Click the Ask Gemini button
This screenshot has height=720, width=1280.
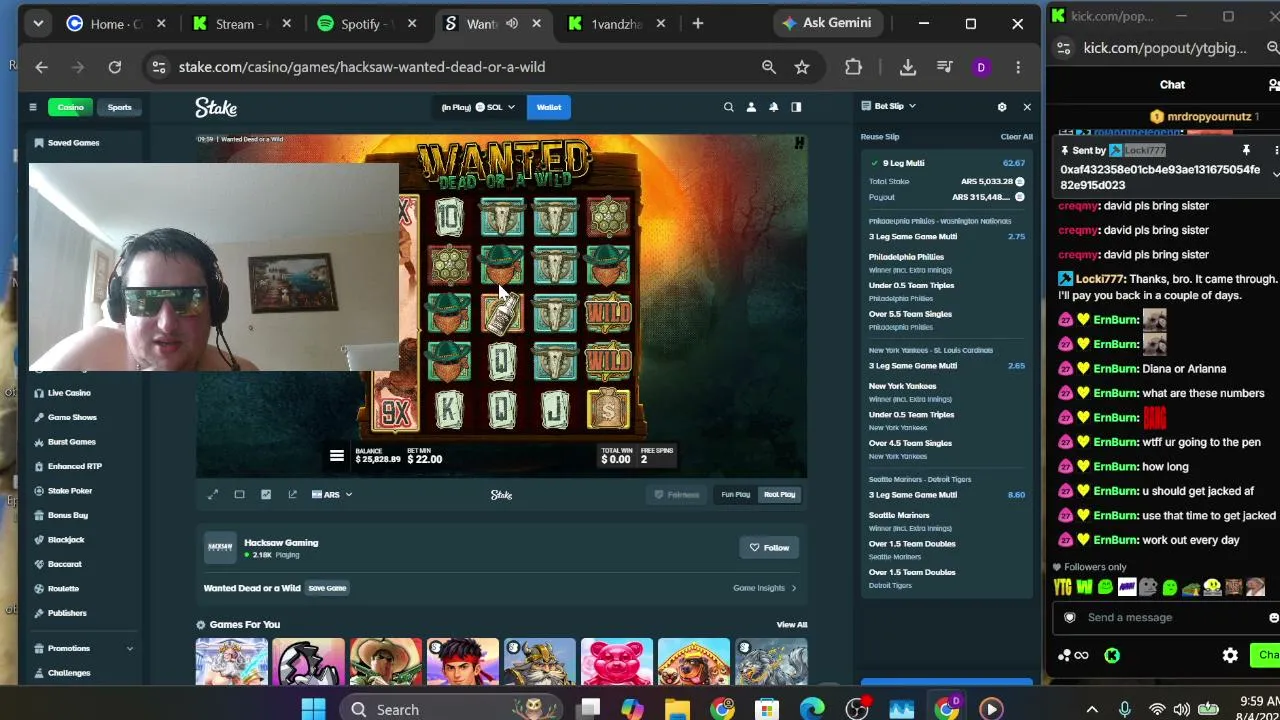(x=827, y=23)
